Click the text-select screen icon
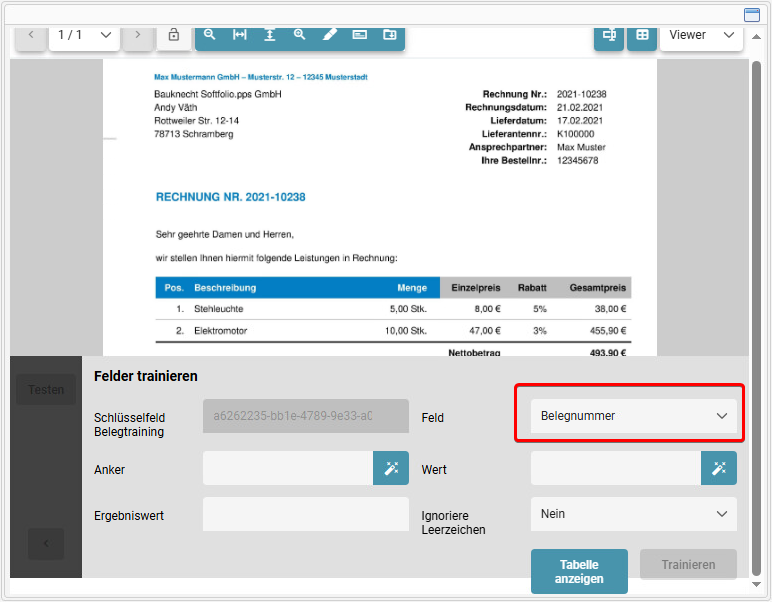Screen dimensions: 772x602 point(609,36)
